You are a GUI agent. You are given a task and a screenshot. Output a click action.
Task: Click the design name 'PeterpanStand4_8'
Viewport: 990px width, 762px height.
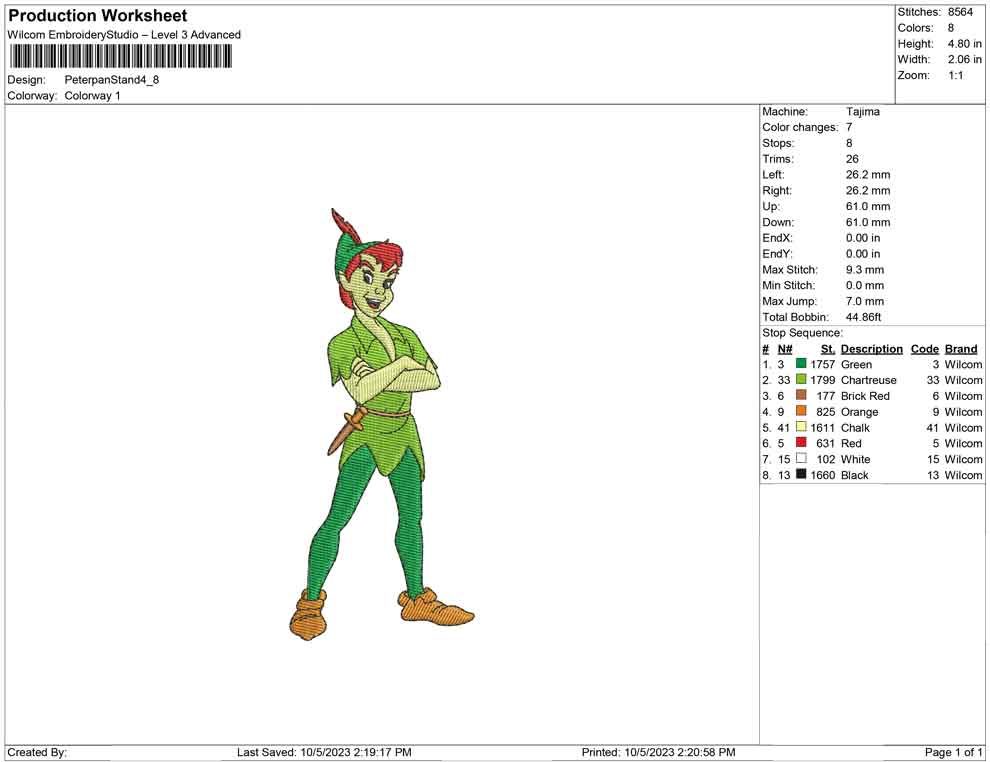tap(112, 80)
